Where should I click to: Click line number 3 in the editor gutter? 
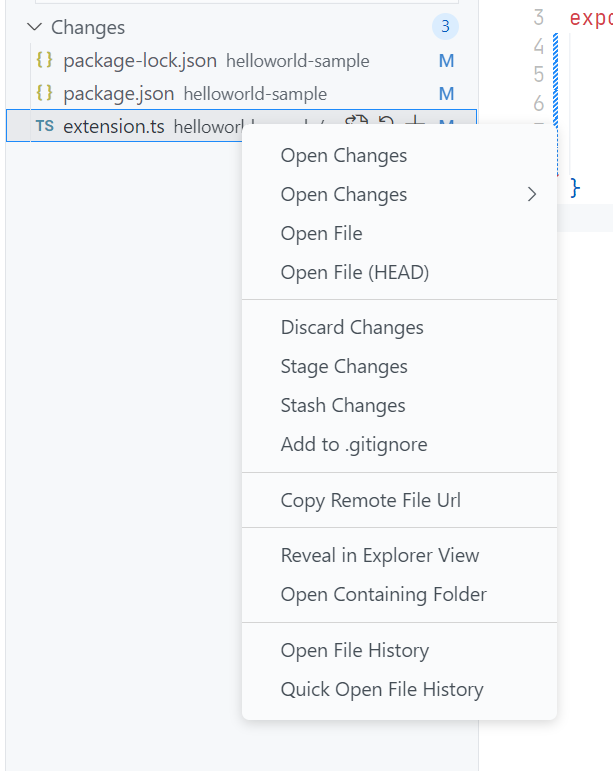click(x=539, y=17)
